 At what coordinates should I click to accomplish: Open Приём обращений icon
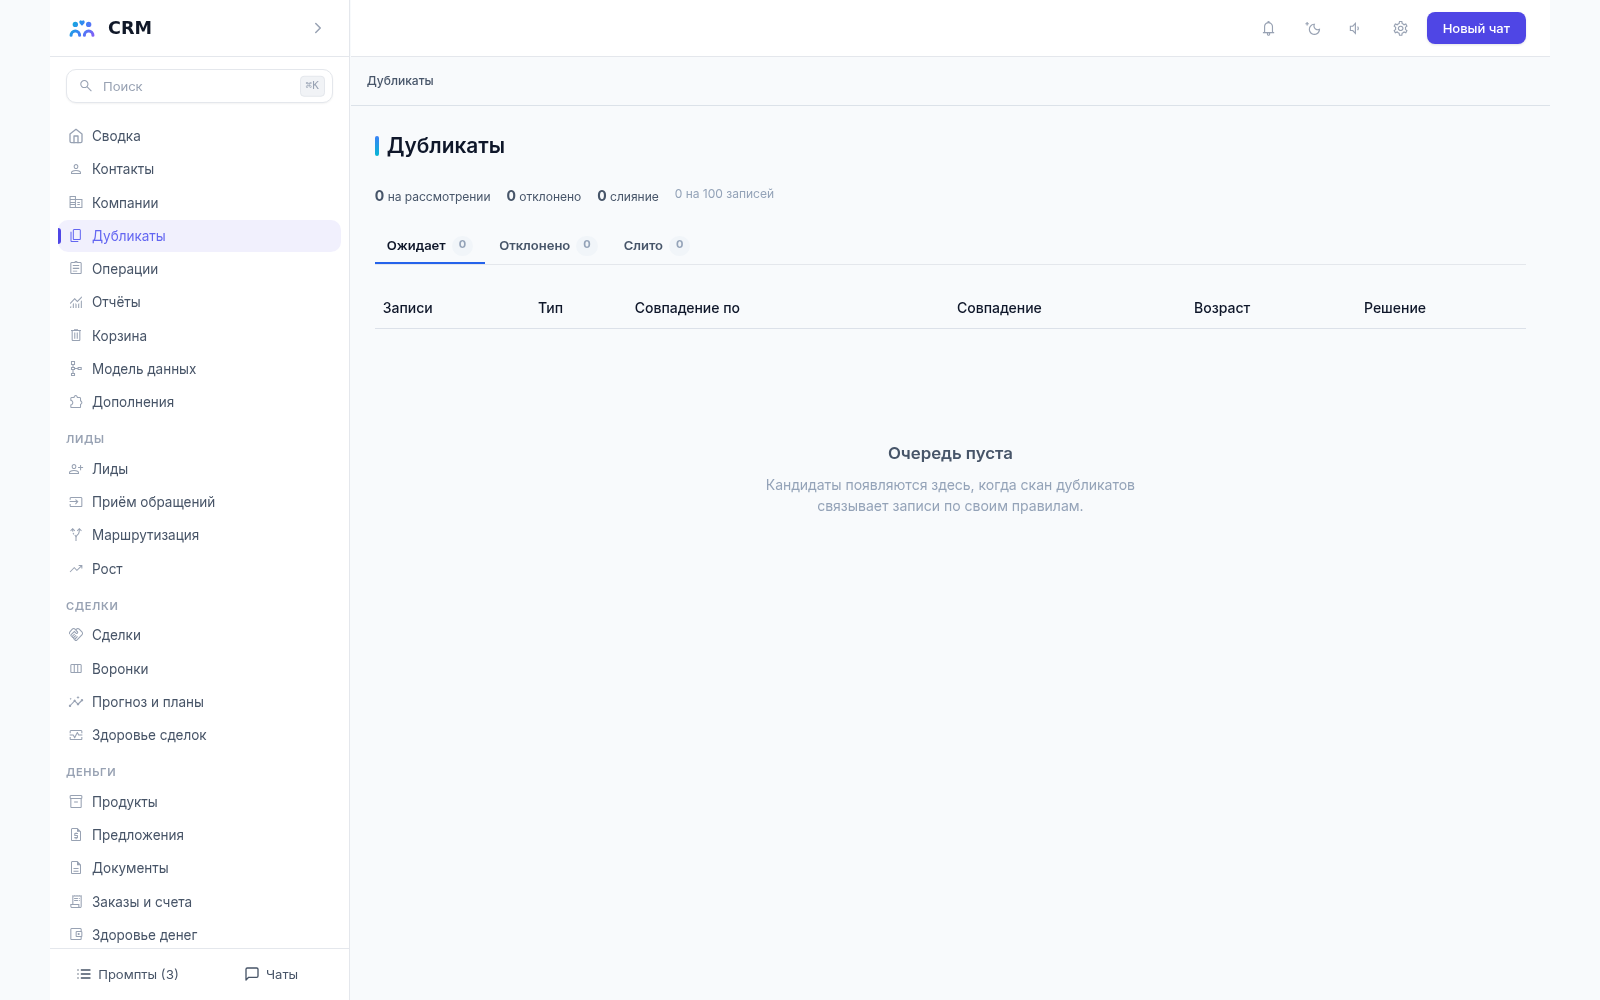point(76,502)
